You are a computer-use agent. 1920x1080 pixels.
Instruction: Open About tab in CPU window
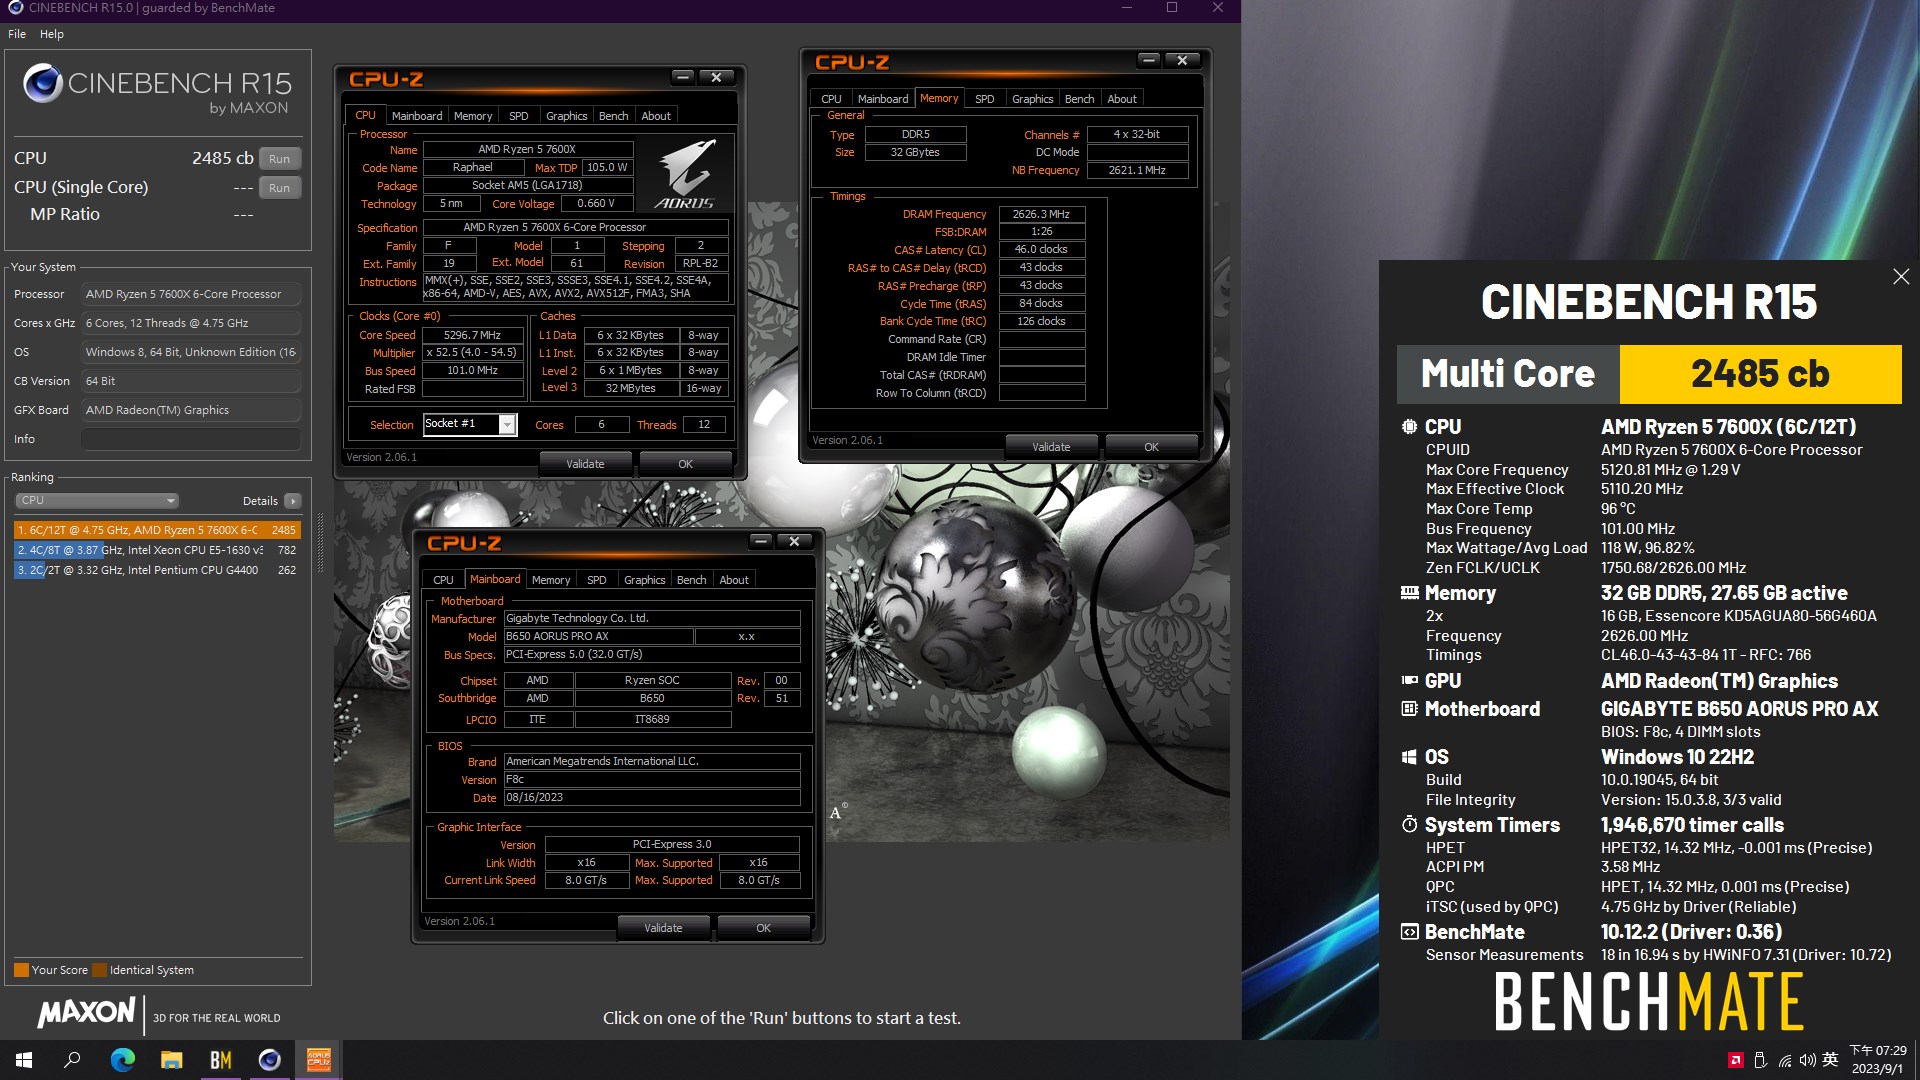pos(656,116)
